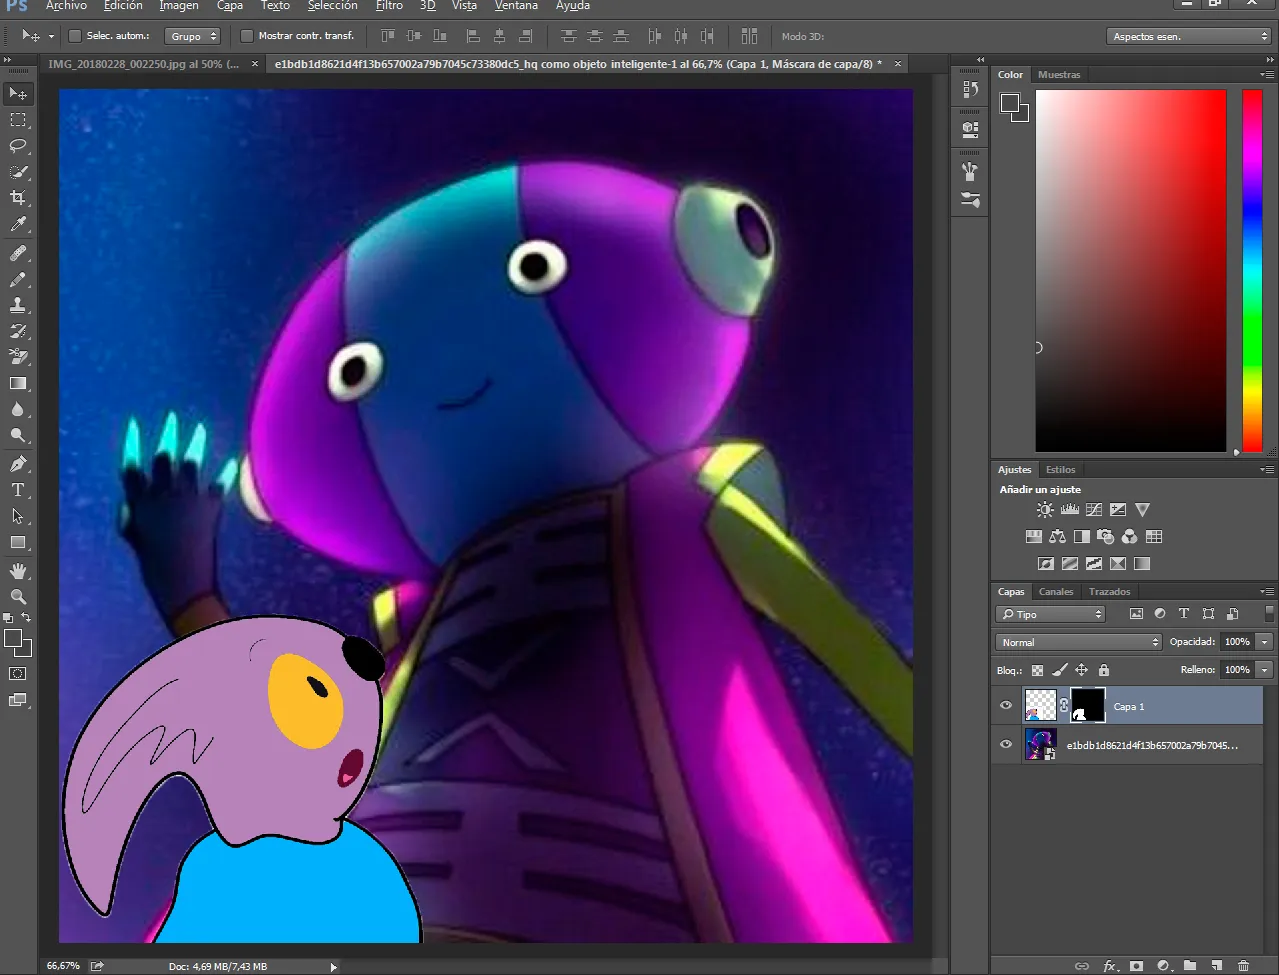Swap foreground and background colors
This screenshot has height=975, width=1279.
(x=27, y=618)
